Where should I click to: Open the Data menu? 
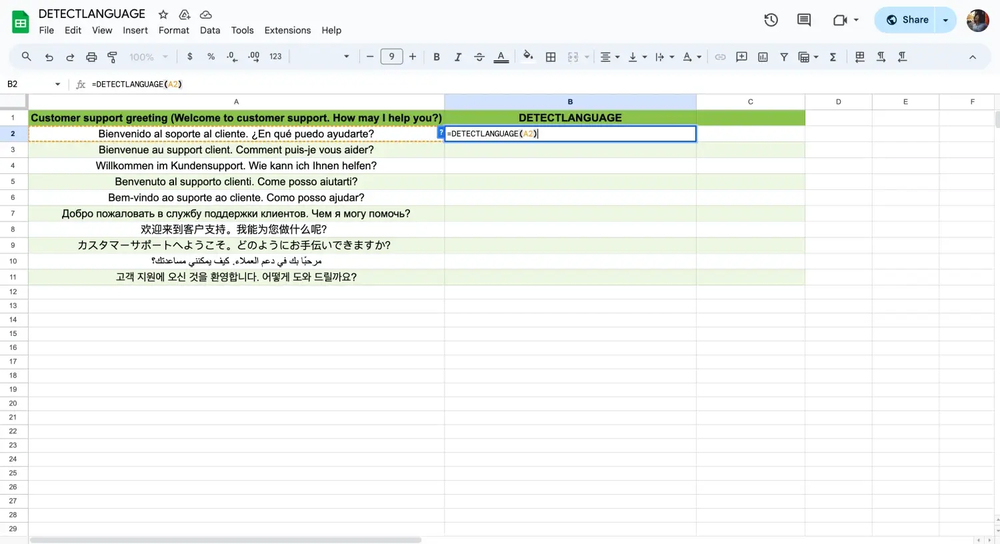[x=210, y=31]
